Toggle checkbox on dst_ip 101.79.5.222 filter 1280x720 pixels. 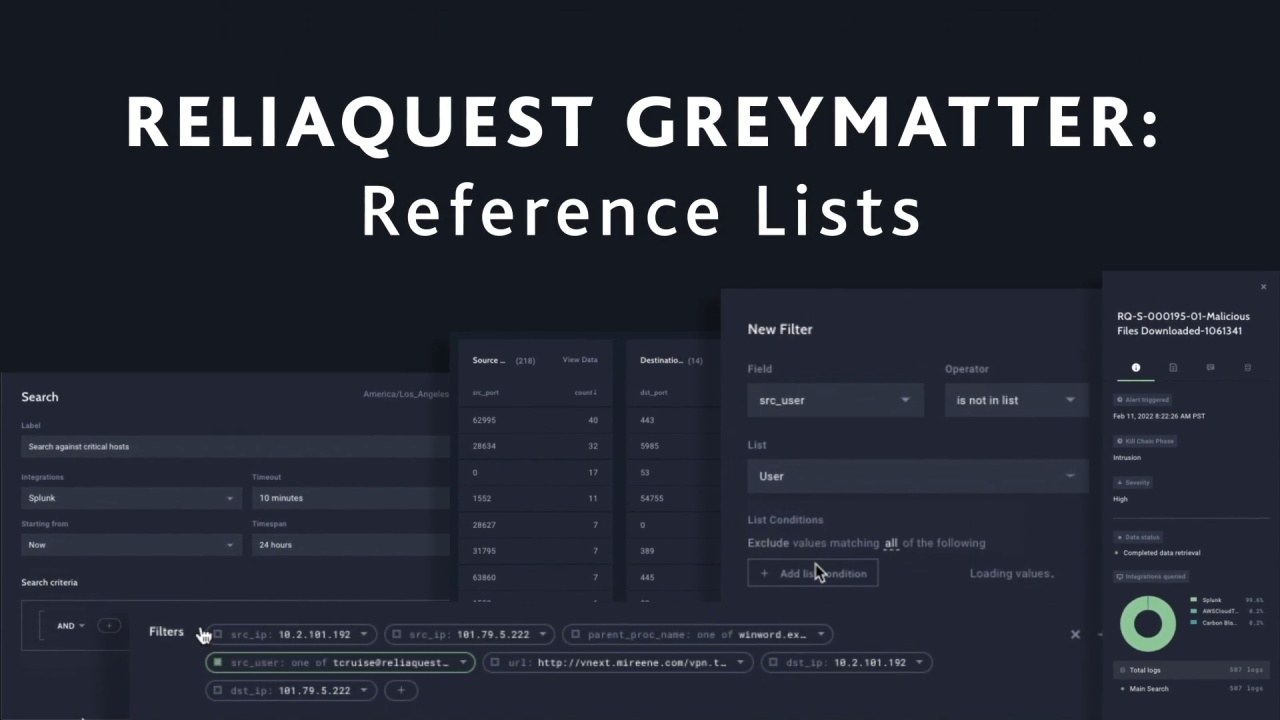point(218,690)
